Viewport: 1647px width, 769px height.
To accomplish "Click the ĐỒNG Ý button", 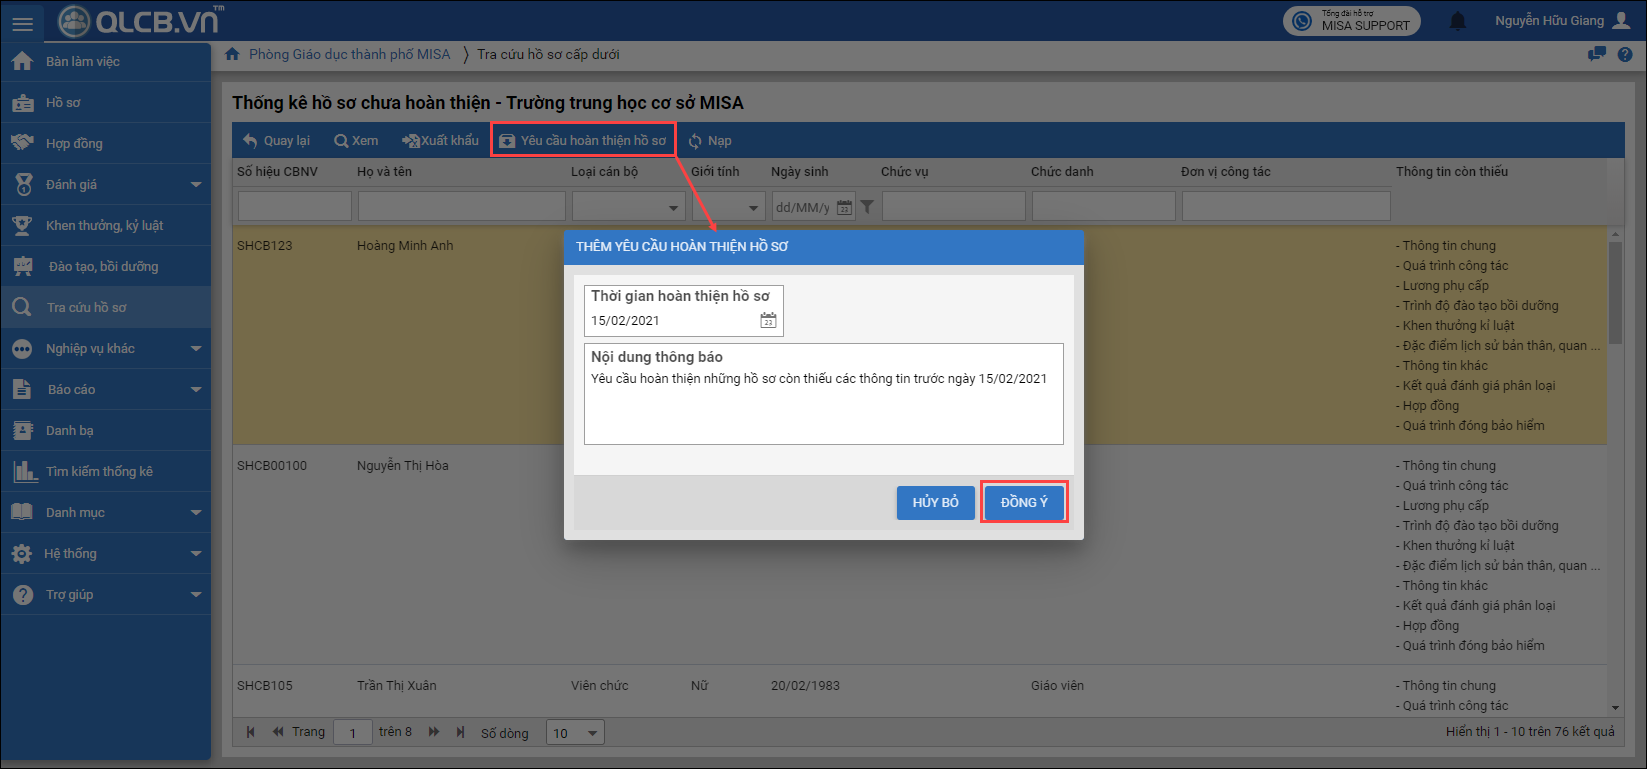I will 1024,502.
